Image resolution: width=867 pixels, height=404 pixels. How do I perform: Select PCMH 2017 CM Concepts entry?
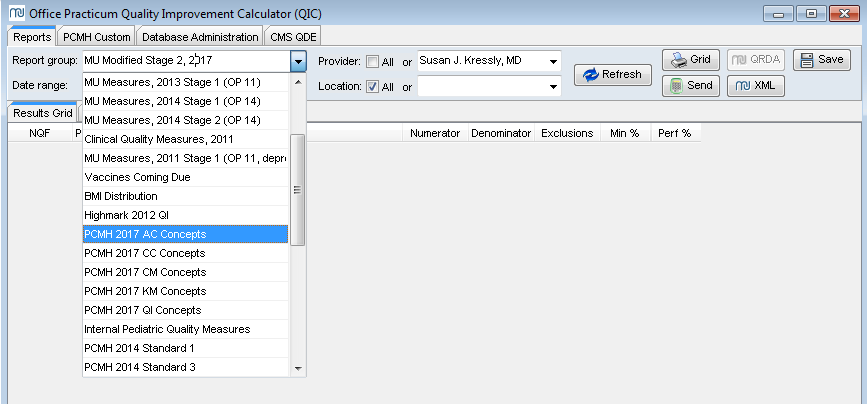pos(186,272)
